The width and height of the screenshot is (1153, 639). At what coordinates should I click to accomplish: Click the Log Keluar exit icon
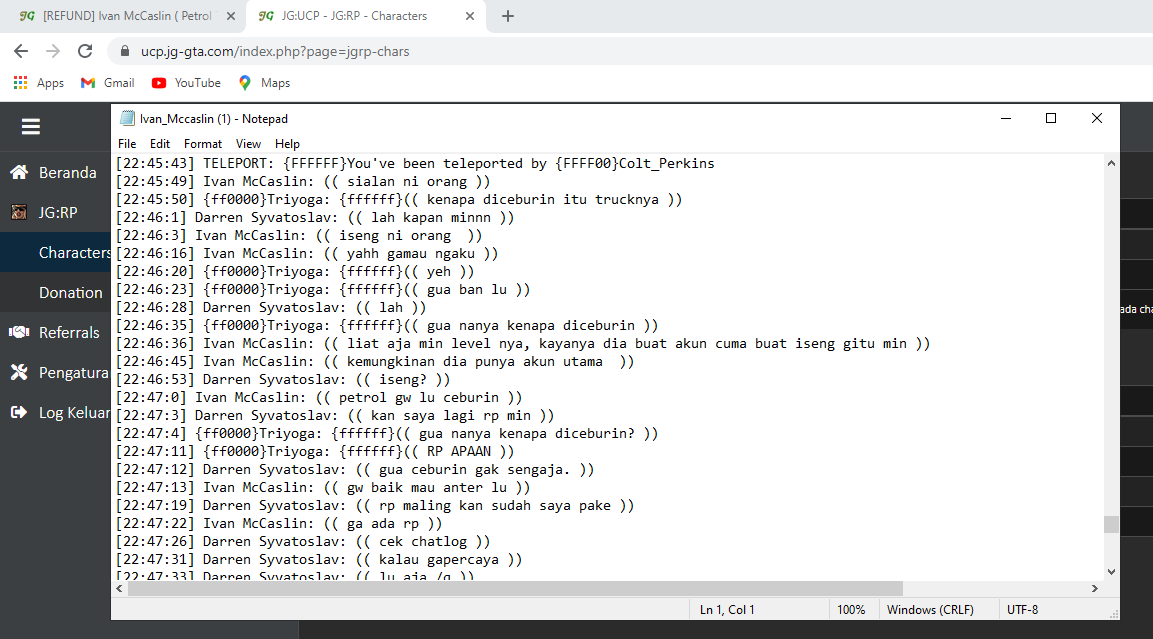pyautogui.click(x=19, y=413)
